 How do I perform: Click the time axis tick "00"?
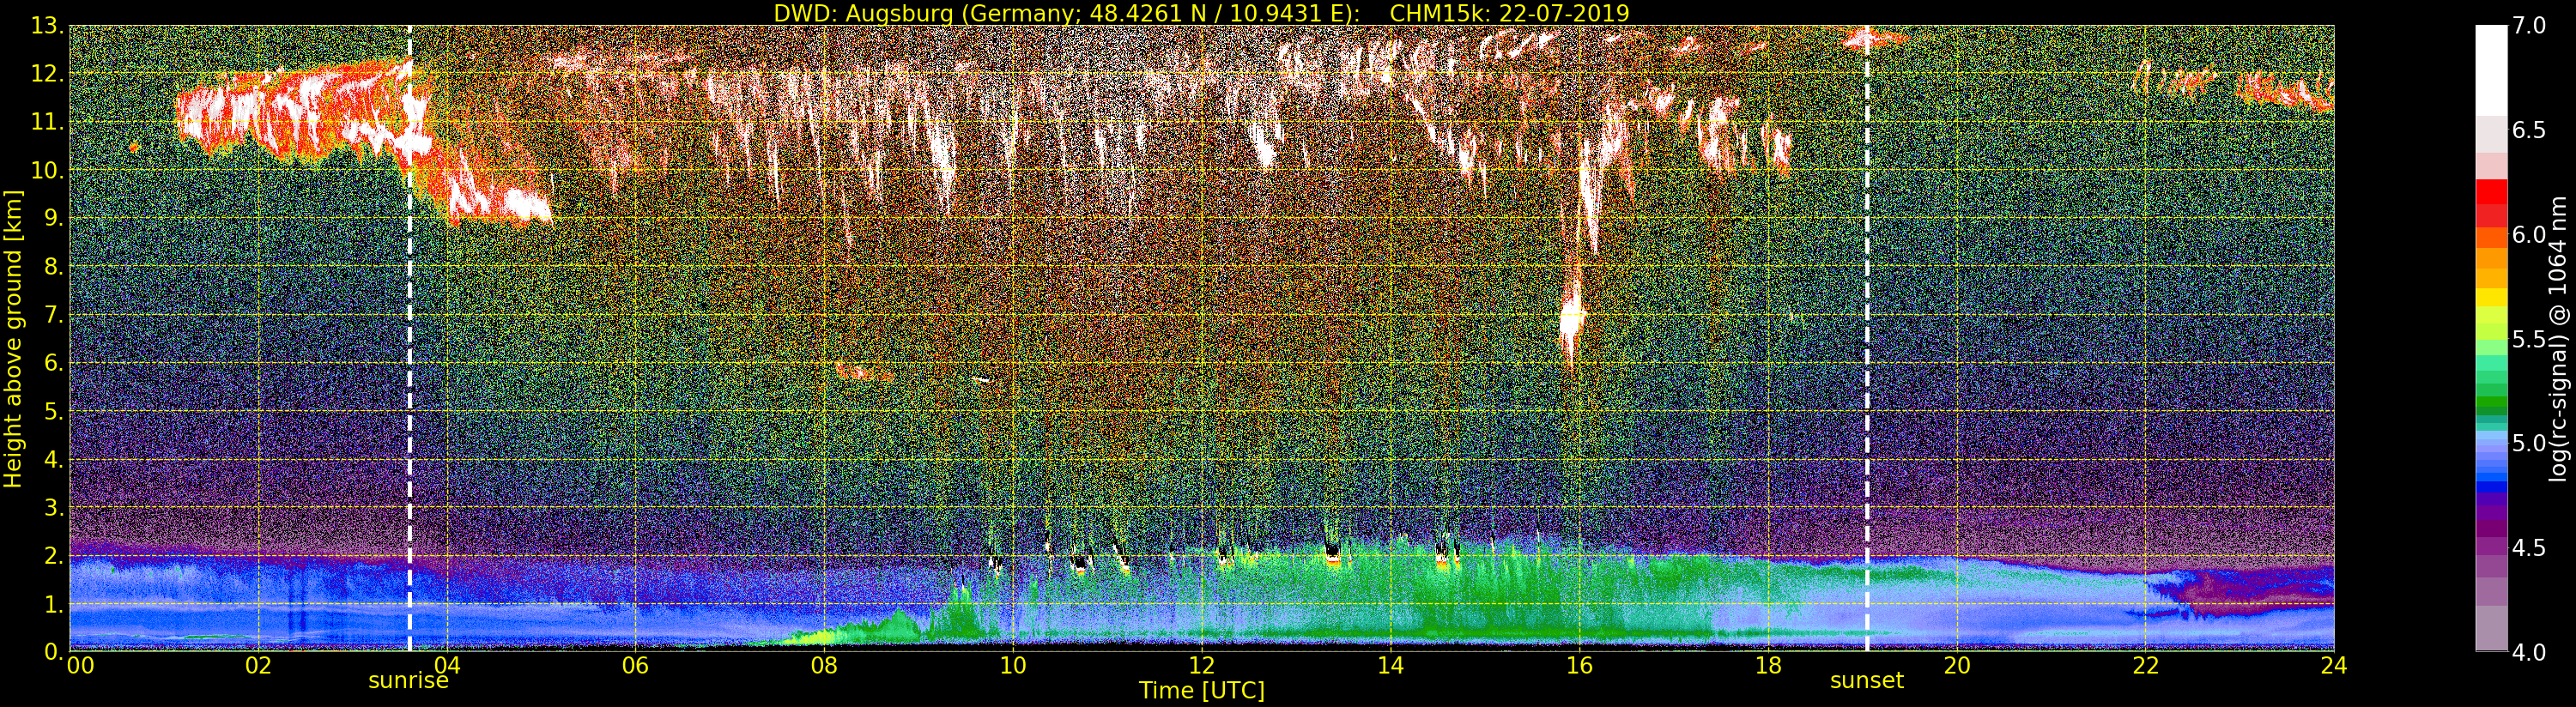point(79,666)
